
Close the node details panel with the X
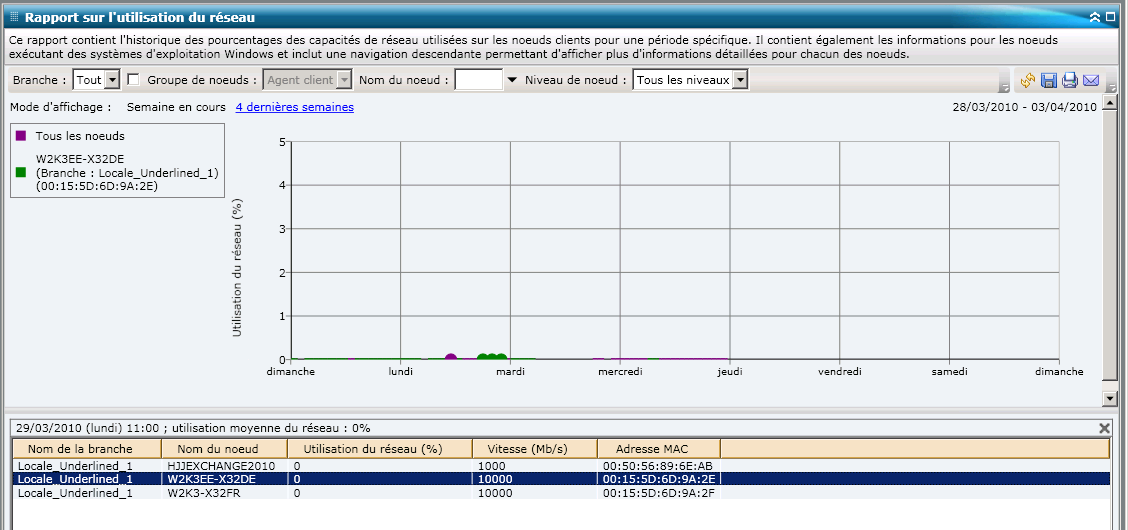1105,428
